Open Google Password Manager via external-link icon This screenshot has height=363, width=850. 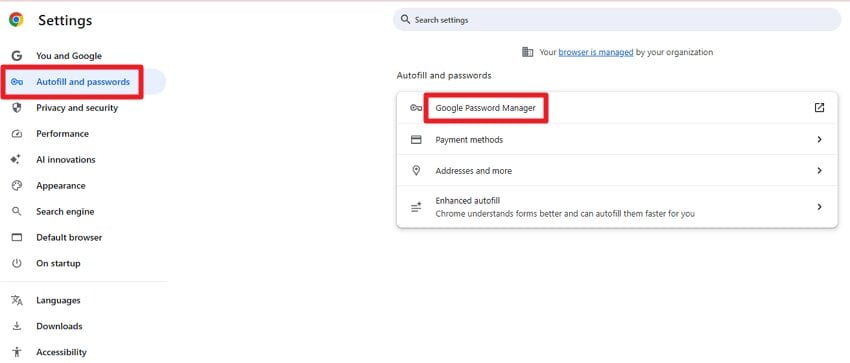(819, 108)
